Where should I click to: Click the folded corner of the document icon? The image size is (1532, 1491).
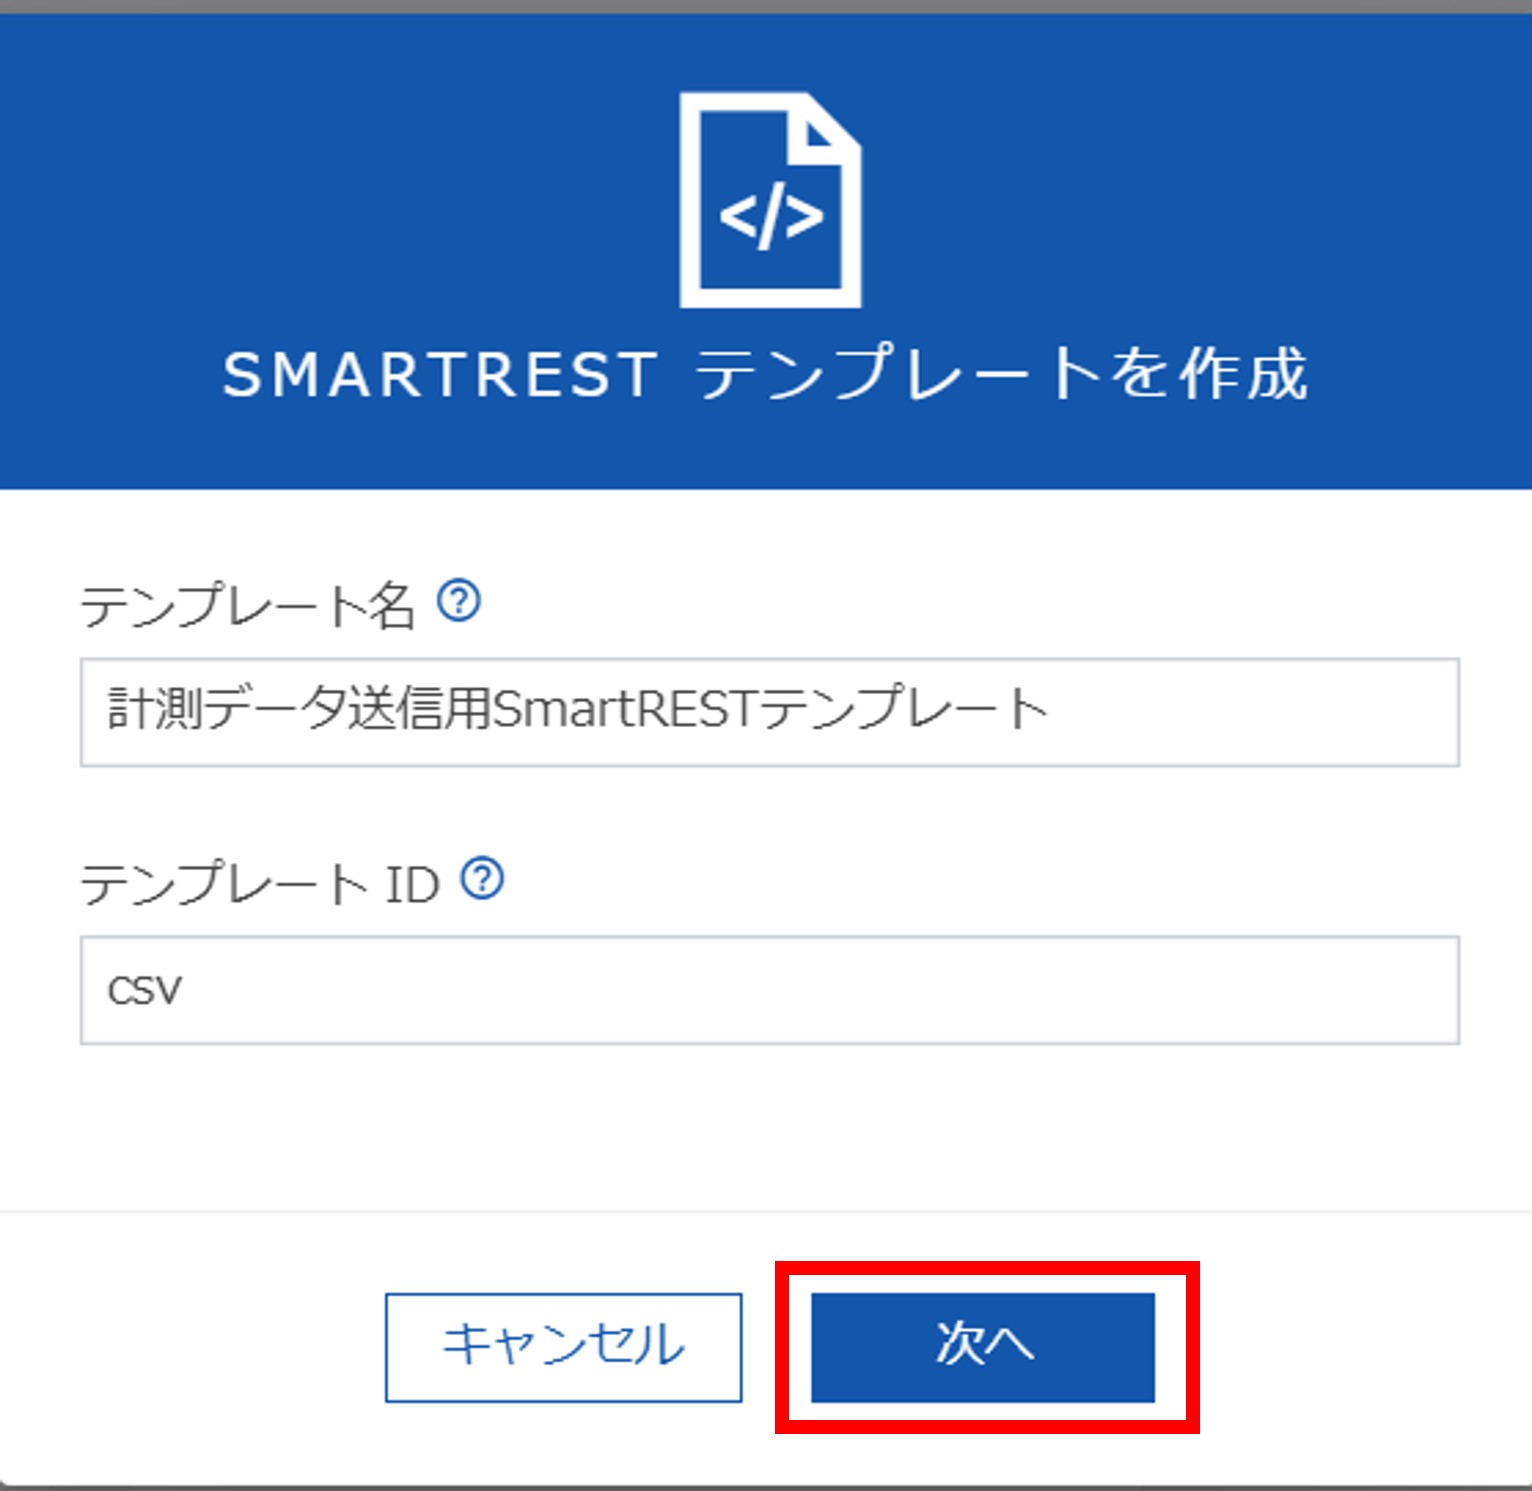pos(828,127)
